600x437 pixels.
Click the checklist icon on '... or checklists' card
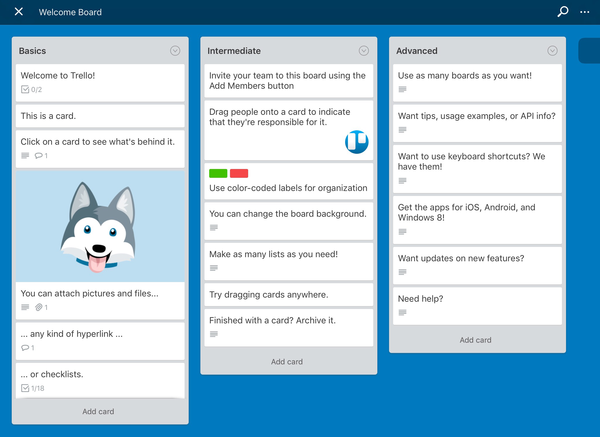click(25, 388)
